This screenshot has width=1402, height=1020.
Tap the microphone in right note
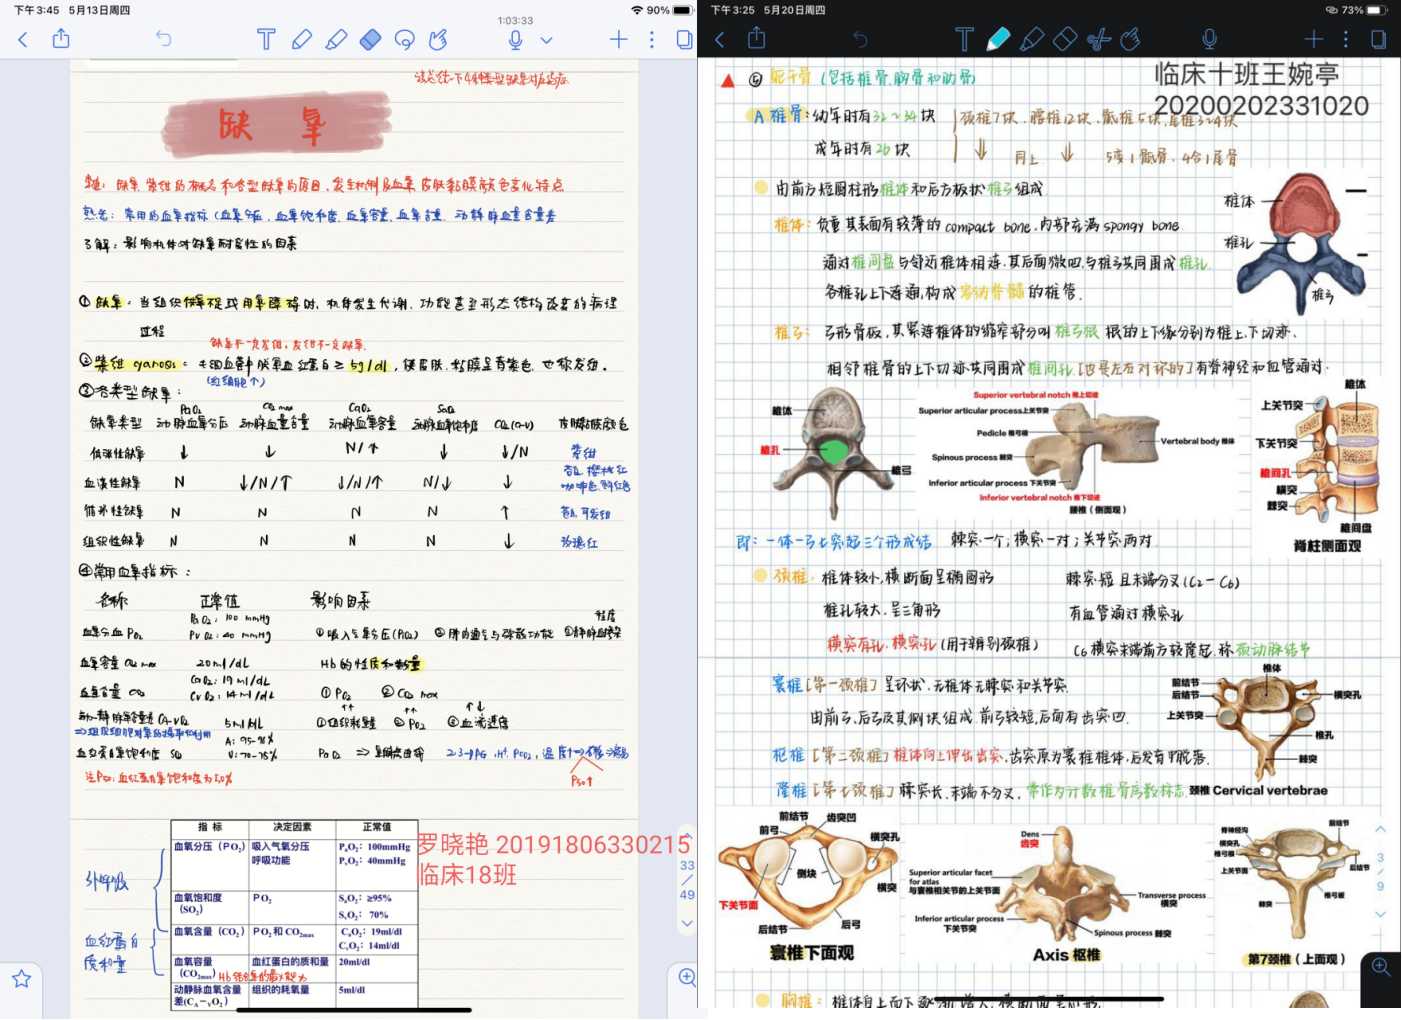[x=1209, y=39]
